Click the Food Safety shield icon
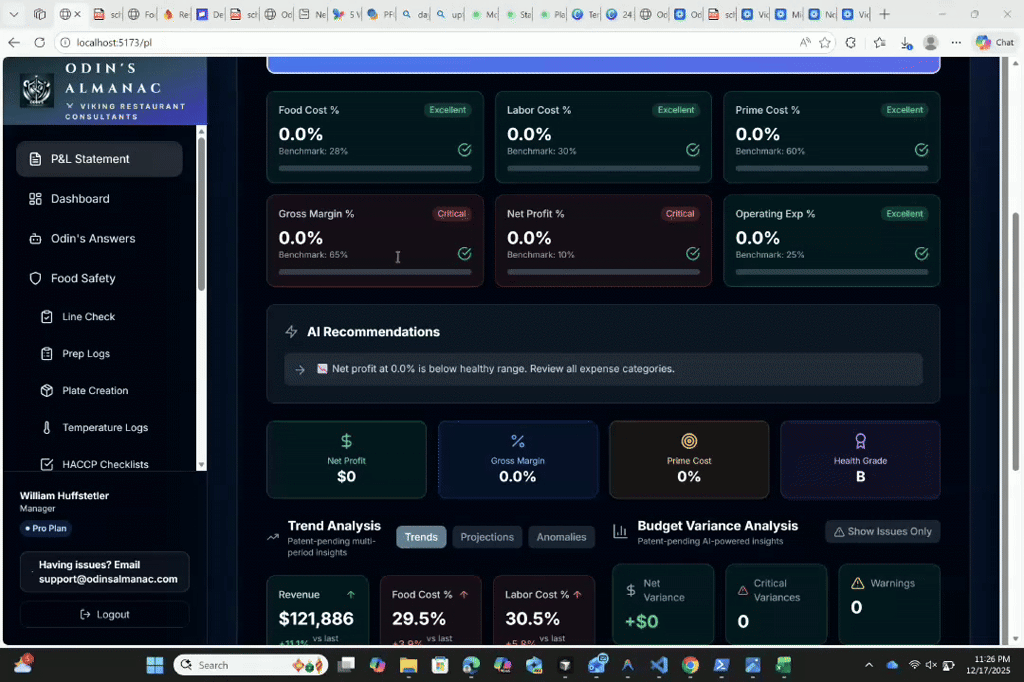The image size is (1024, 682). 35,278
